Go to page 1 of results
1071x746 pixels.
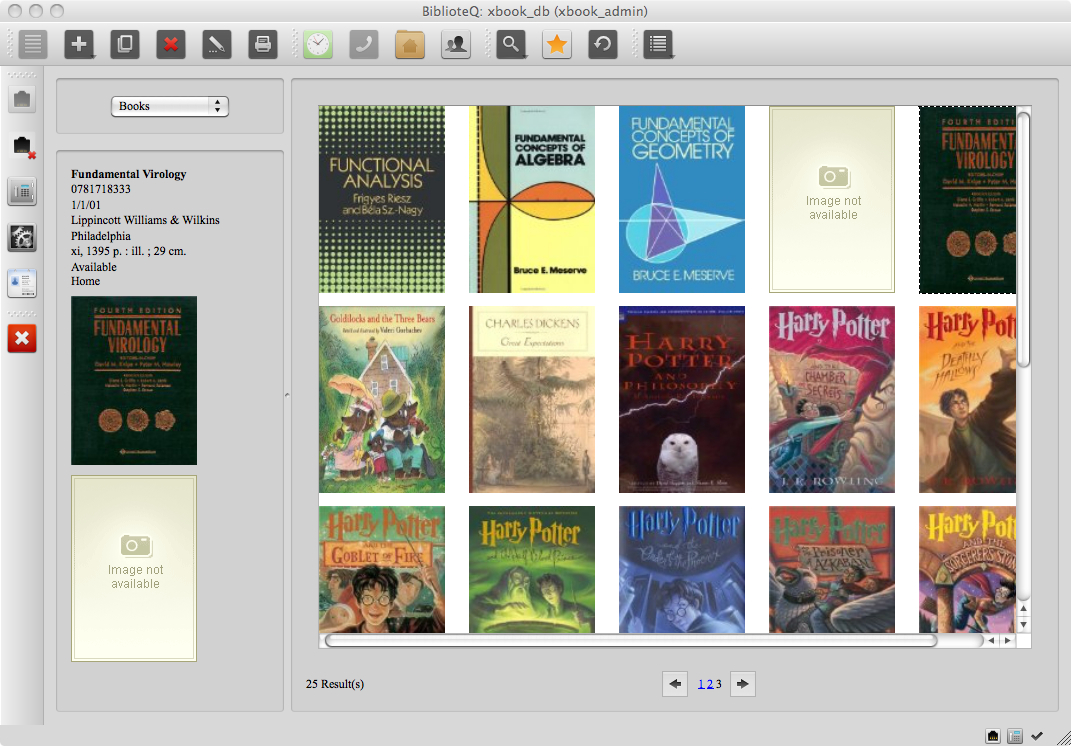pos(701,684)
